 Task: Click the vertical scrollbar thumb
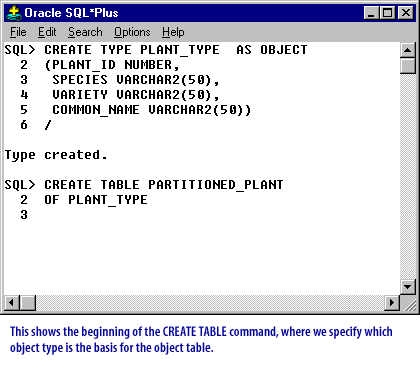[x=408, y=66]
